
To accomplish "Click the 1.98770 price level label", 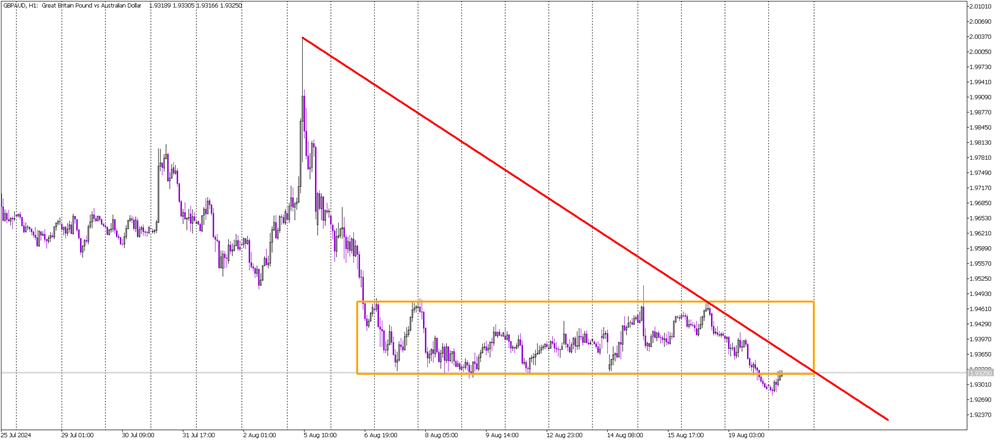I will 982,112.
